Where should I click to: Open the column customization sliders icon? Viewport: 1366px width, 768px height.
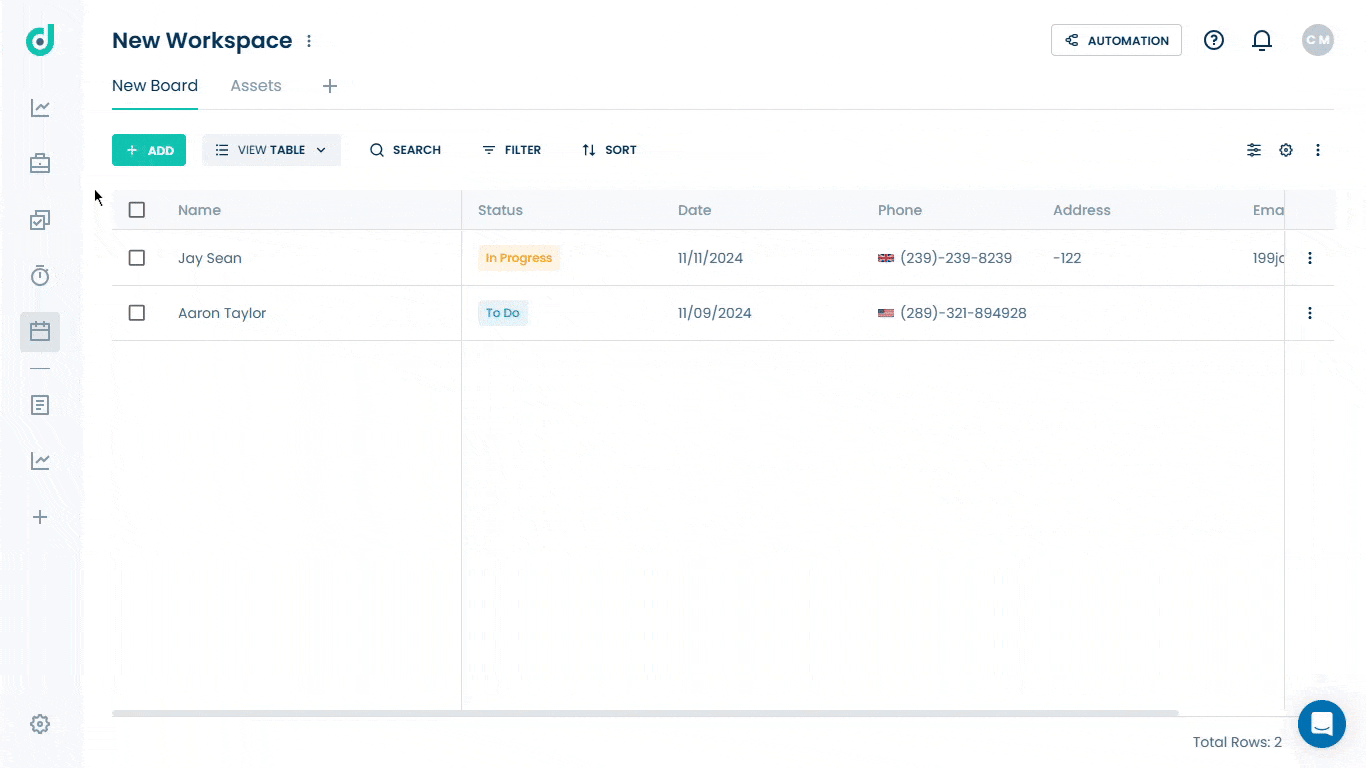1254,150
